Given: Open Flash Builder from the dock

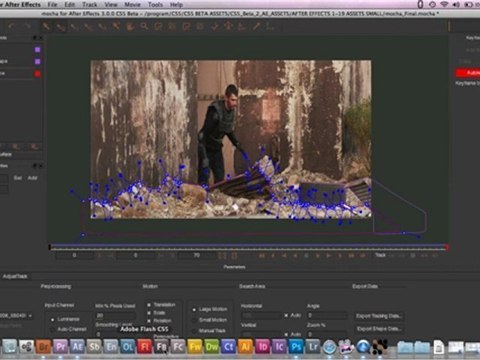Looking at the screenshot, I should click(161, 347).
